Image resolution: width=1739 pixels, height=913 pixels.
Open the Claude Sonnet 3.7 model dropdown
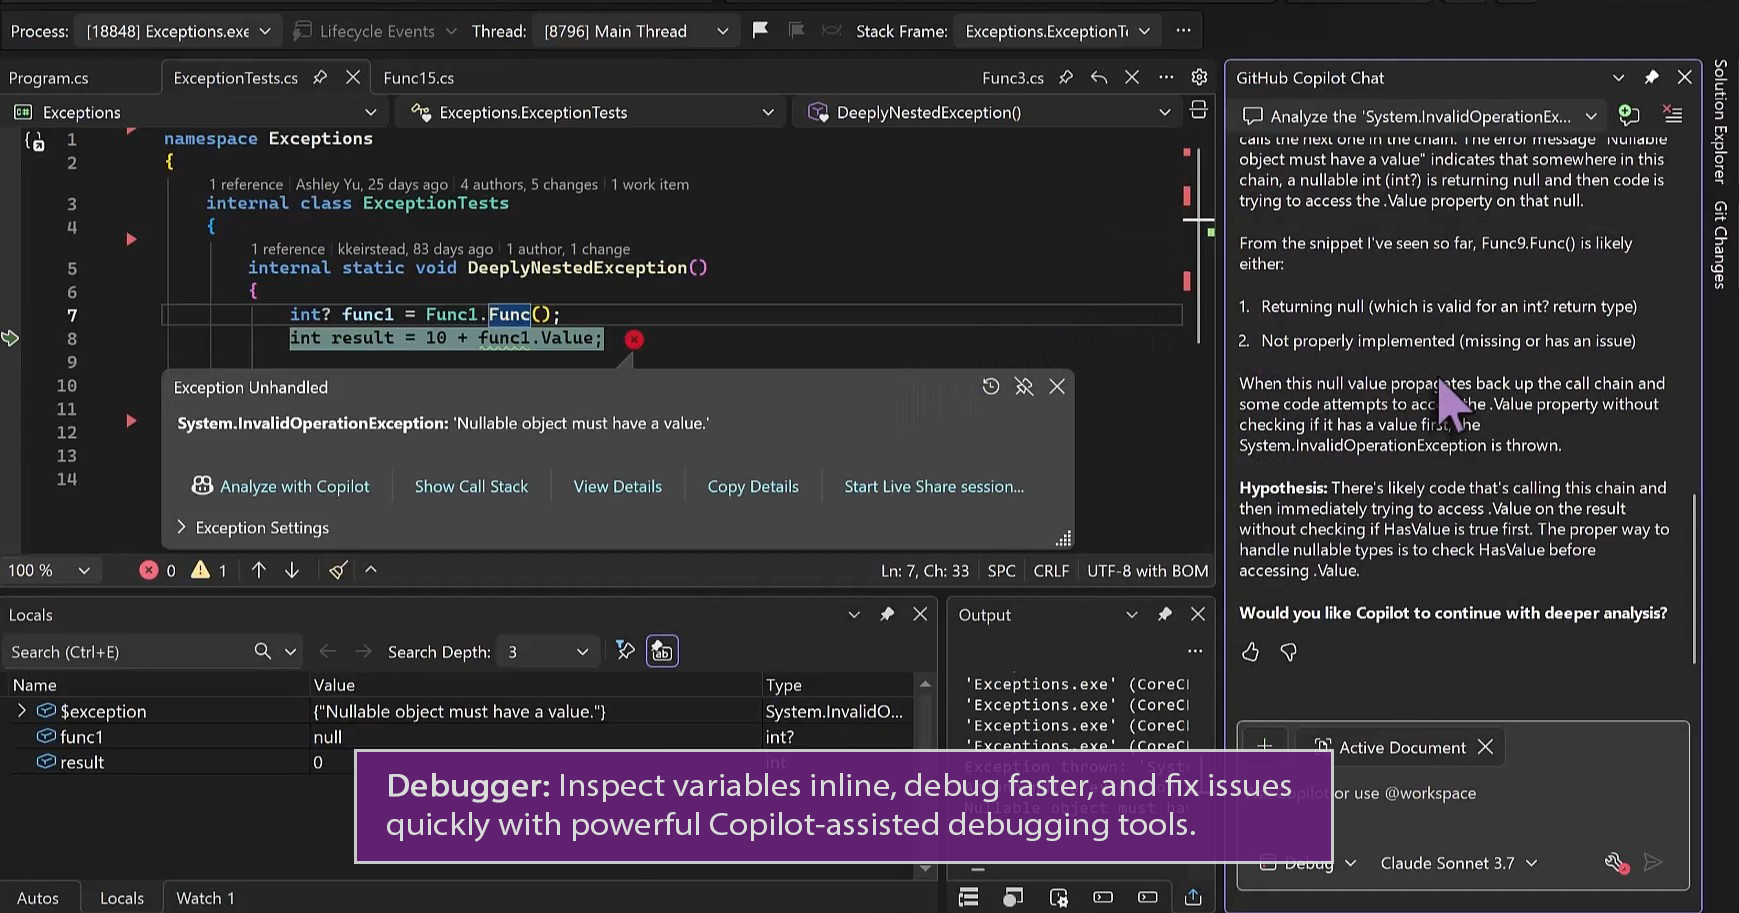click(1458, 862)
